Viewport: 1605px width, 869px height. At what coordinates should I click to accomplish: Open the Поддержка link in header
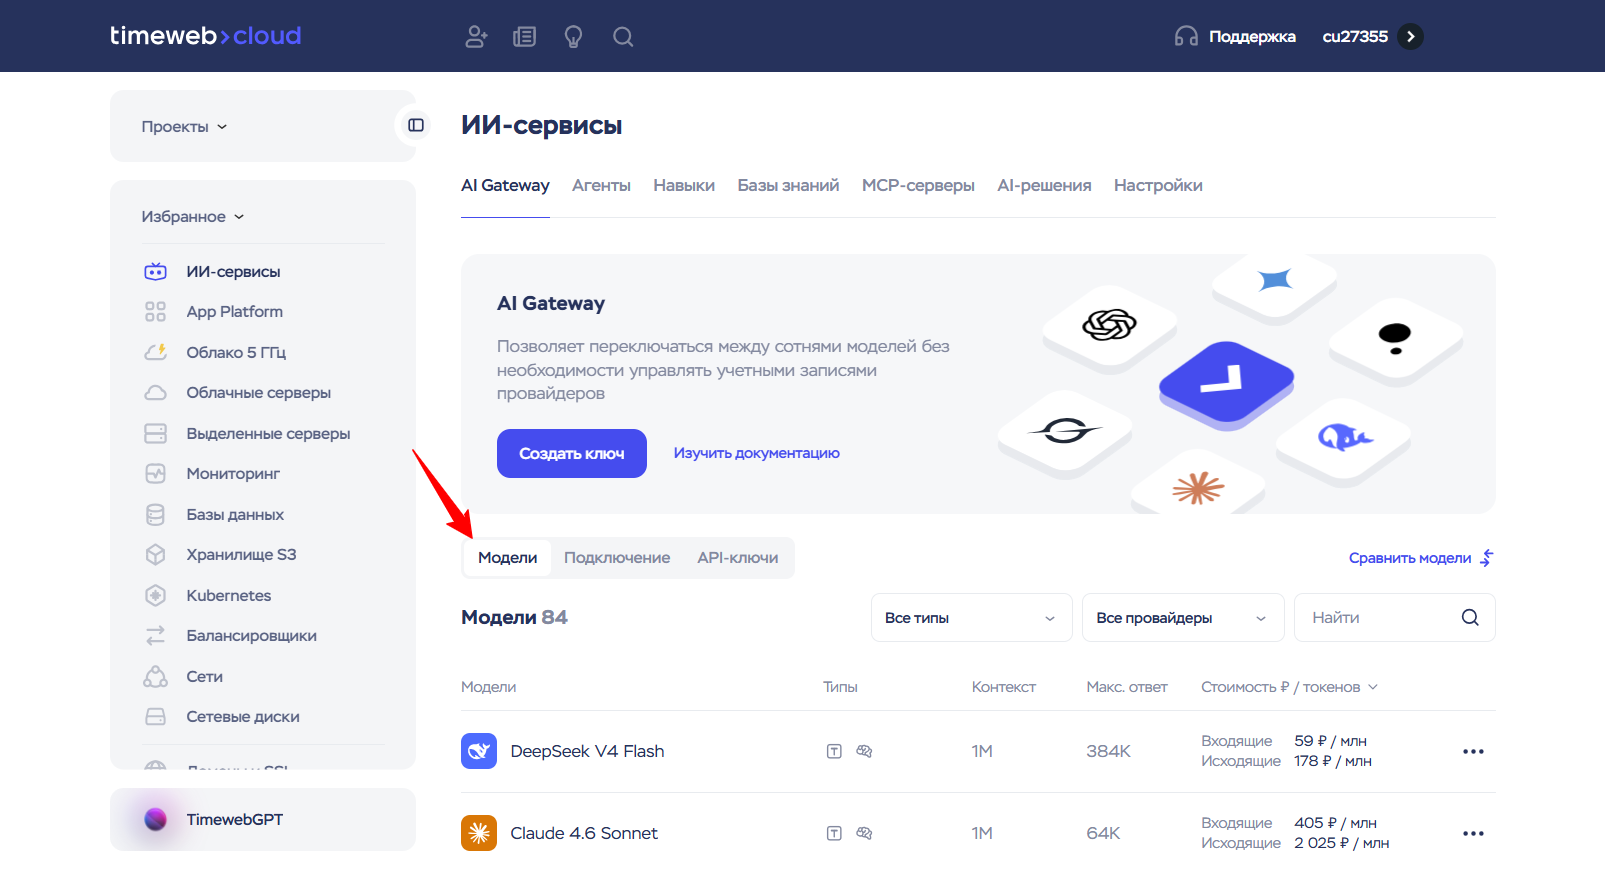pyautogui.click(x=1252, y=37)
